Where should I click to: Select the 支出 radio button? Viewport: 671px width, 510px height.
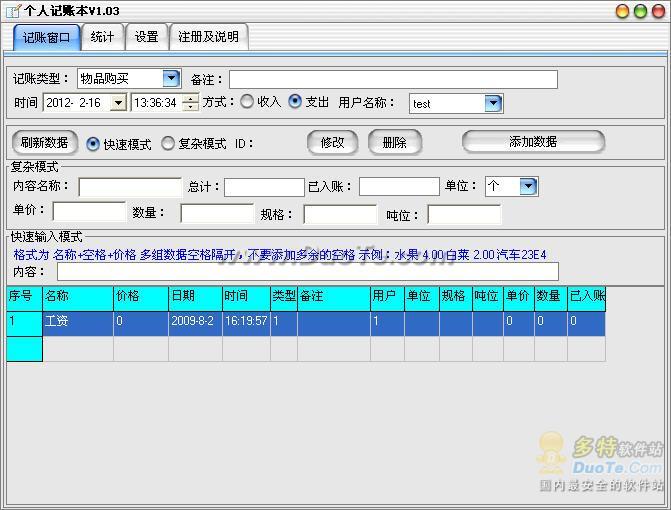click(295, 102)
